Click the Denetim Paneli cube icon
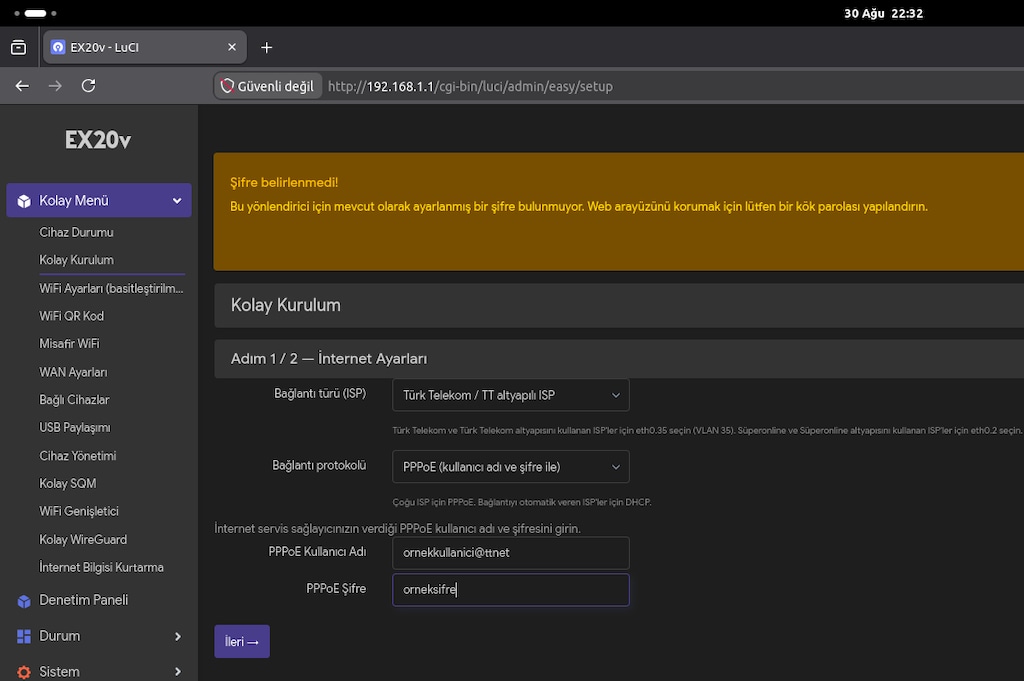 point(24,601)
